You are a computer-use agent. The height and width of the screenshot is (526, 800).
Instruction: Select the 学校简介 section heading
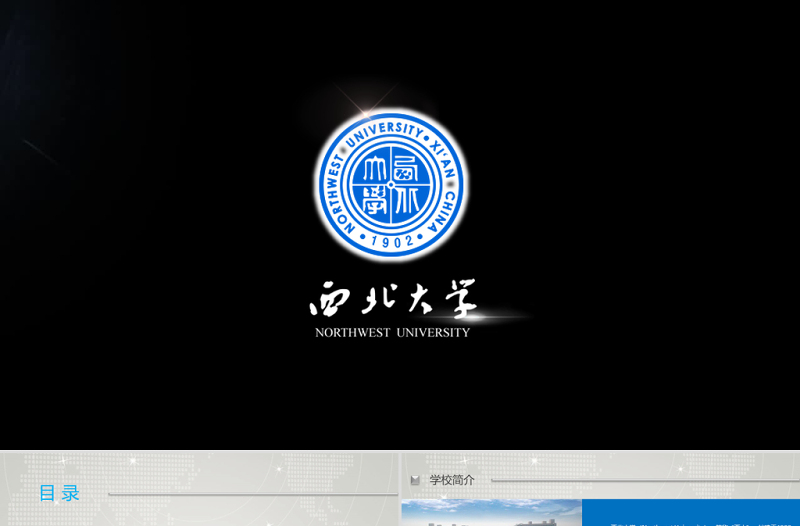(452, 480)
